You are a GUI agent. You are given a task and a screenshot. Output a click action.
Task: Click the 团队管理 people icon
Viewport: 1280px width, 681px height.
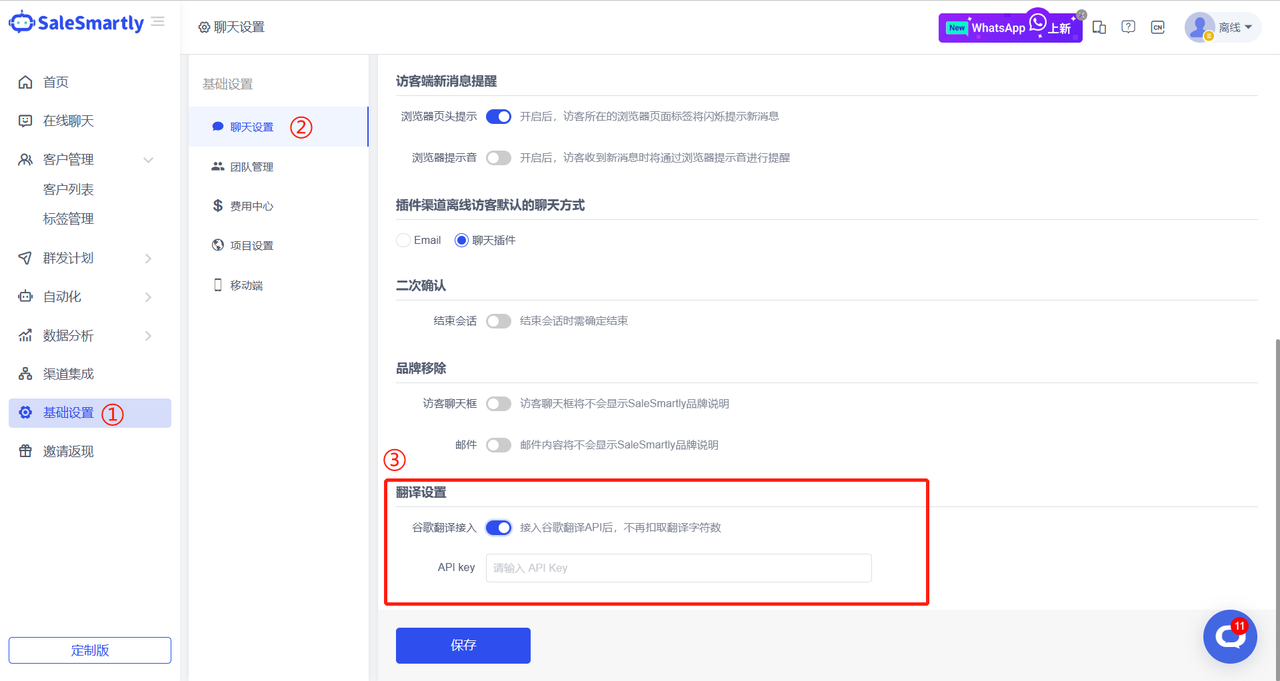coord(218,167)
